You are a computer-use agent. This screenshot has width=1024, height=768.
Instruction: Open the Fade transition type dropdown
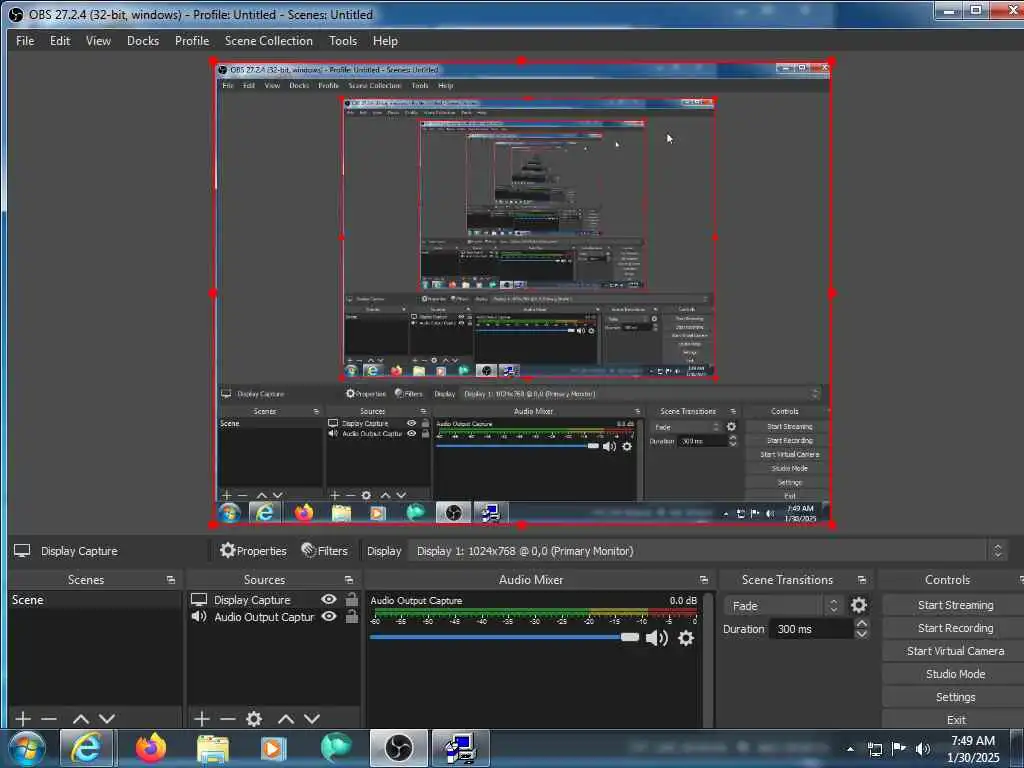(783, 605)
